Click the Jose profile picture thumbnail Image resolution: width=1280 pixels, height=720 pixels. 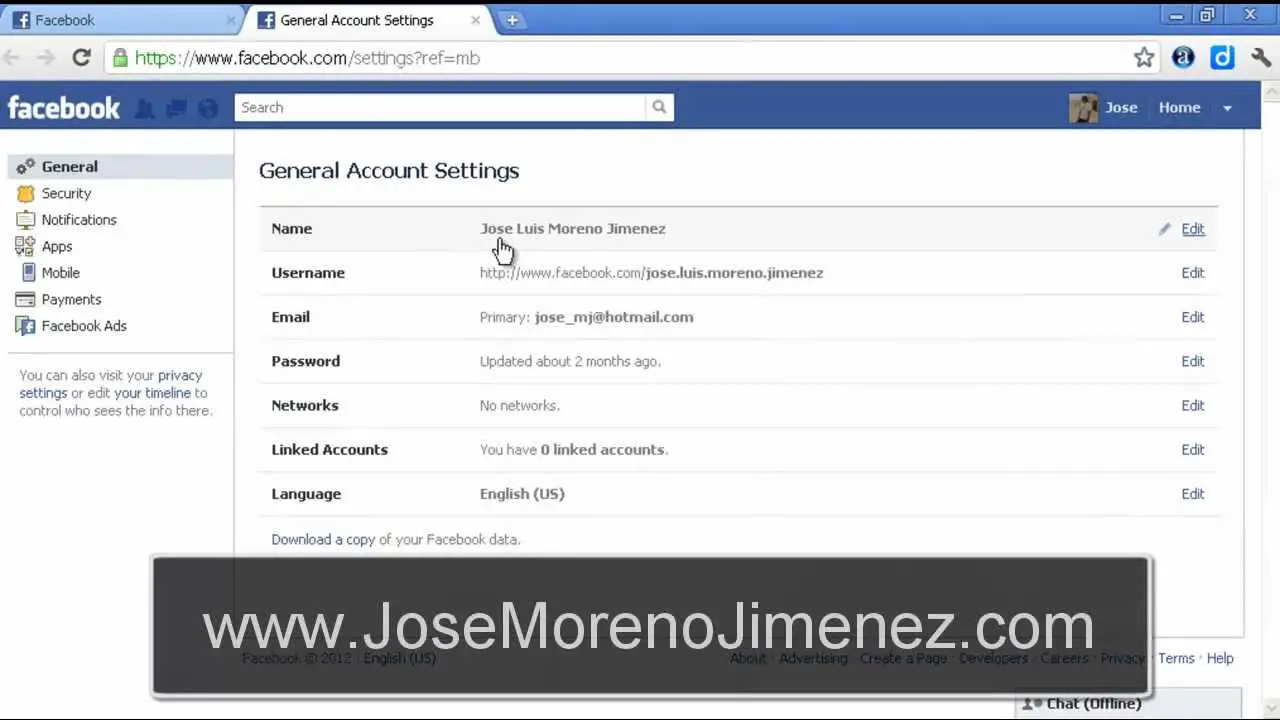[1083, 108]
